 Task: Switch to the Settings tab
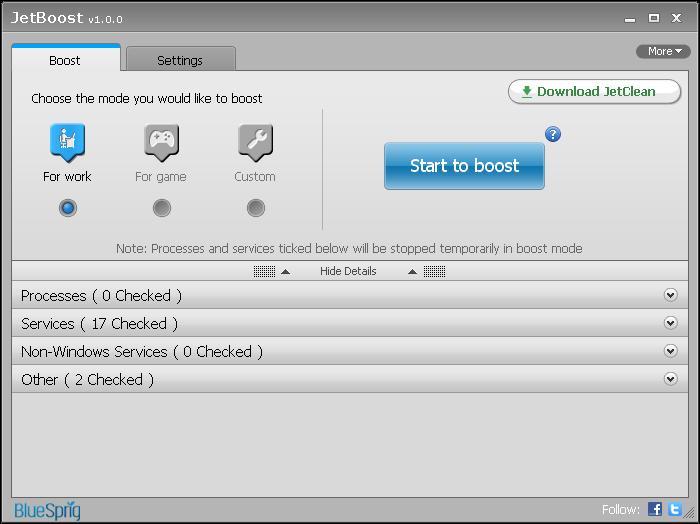181,59
